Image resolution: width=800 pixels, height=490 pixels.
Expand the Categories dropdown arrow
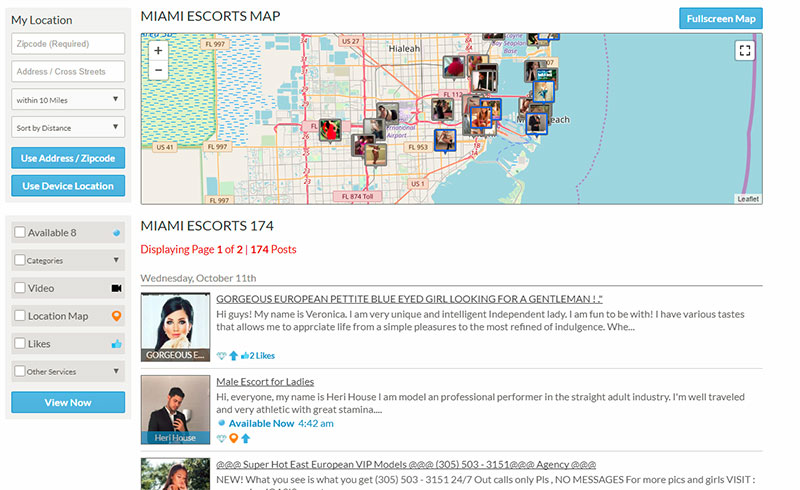116,260
